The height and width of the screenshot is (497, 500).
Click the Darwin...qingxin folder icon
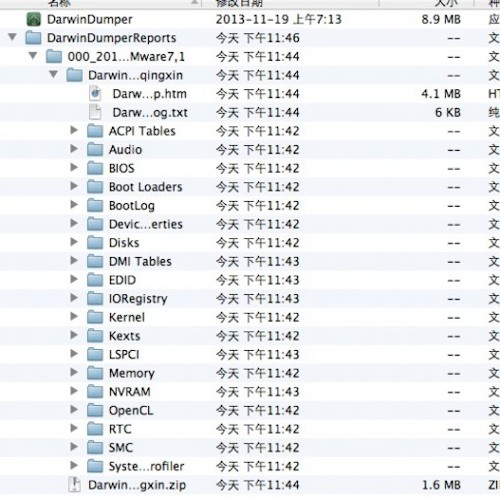tap(74, 75)
